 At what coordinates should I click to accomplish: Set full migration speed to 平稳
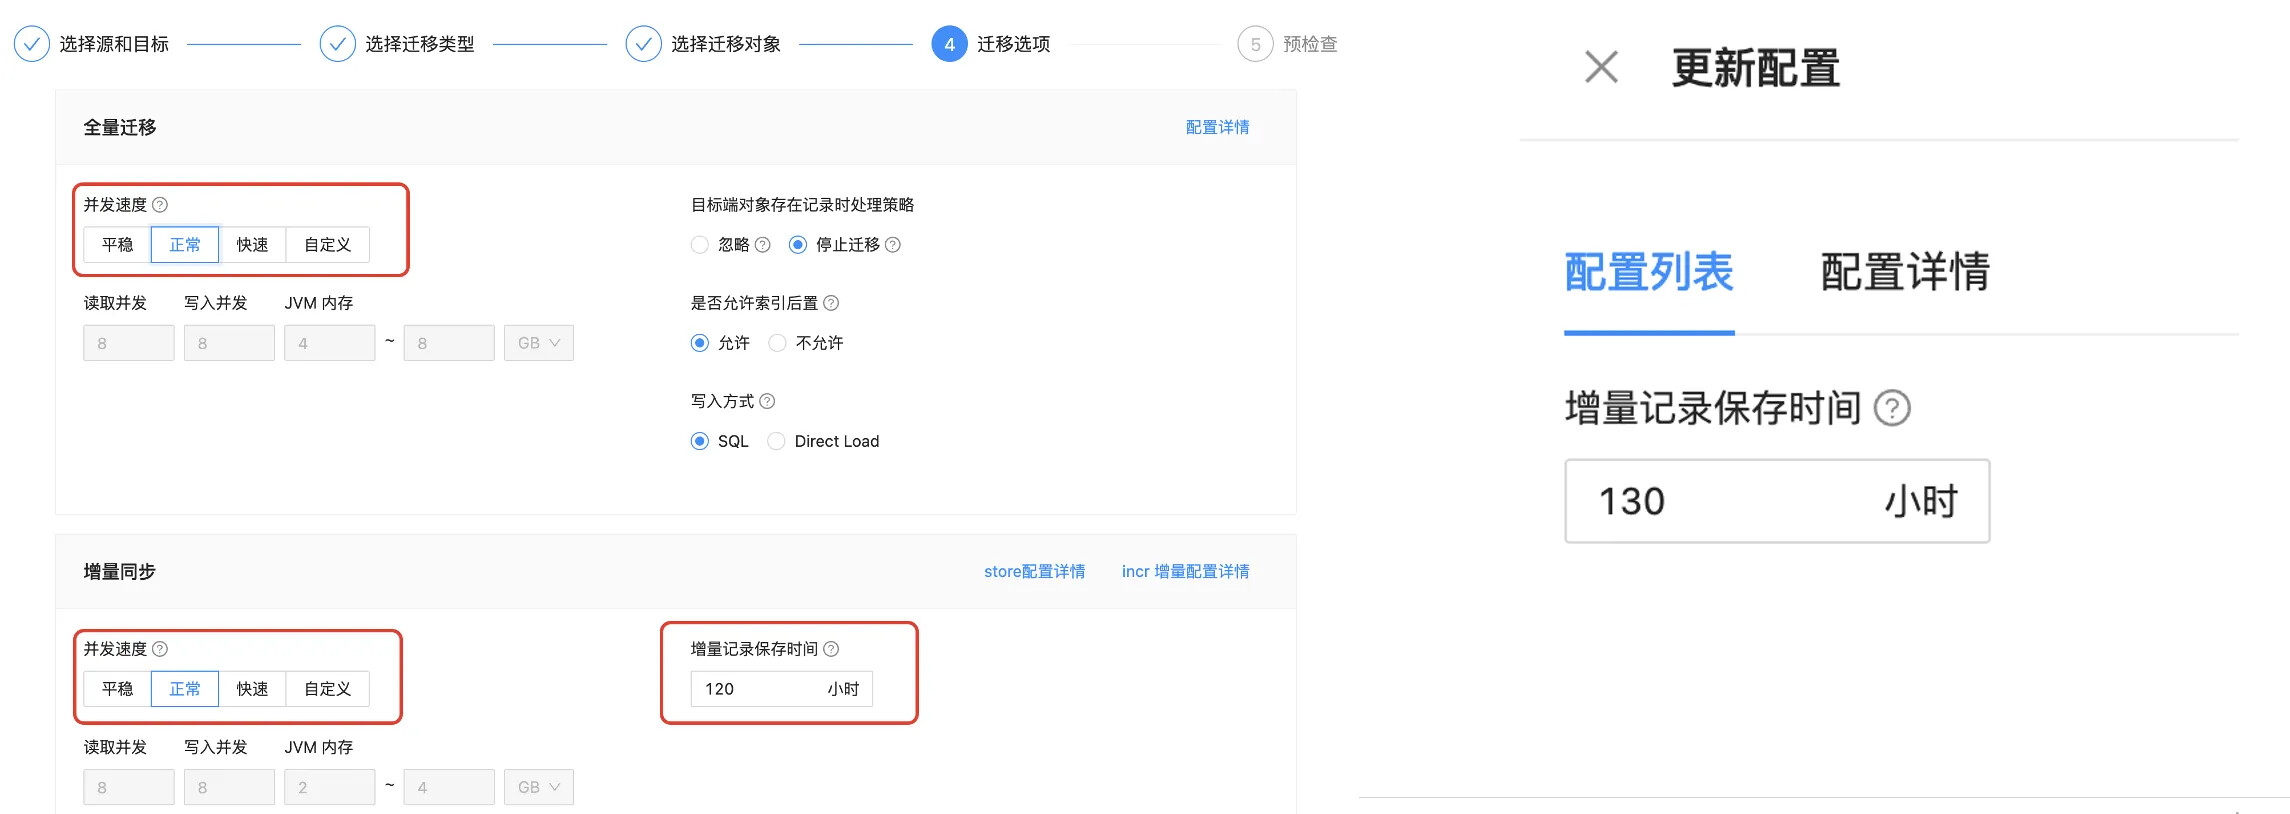click(117, 245)
